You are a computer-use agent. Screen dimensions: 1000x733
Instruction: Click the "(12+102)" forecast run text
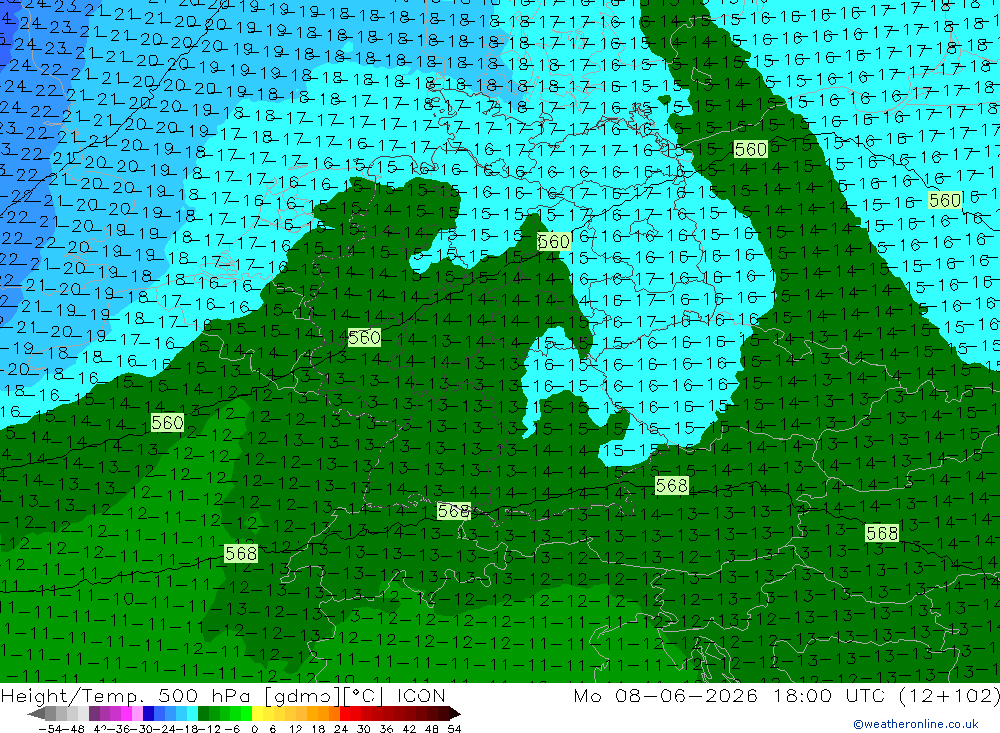950,695
